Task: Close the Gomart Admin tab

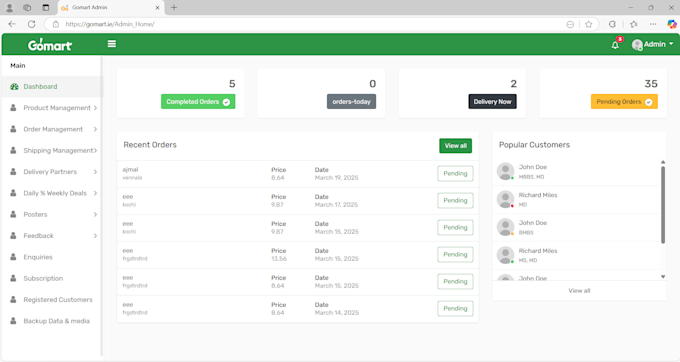Action: pos(157,8)
